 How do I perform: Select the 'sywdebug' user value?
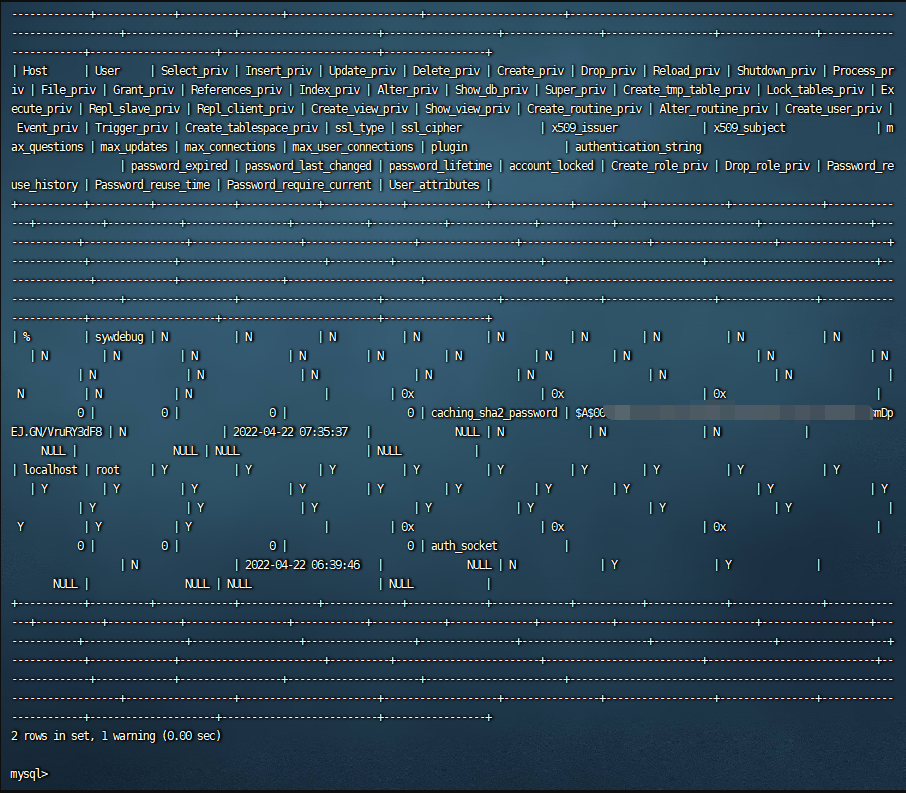[x=119, y=337]
